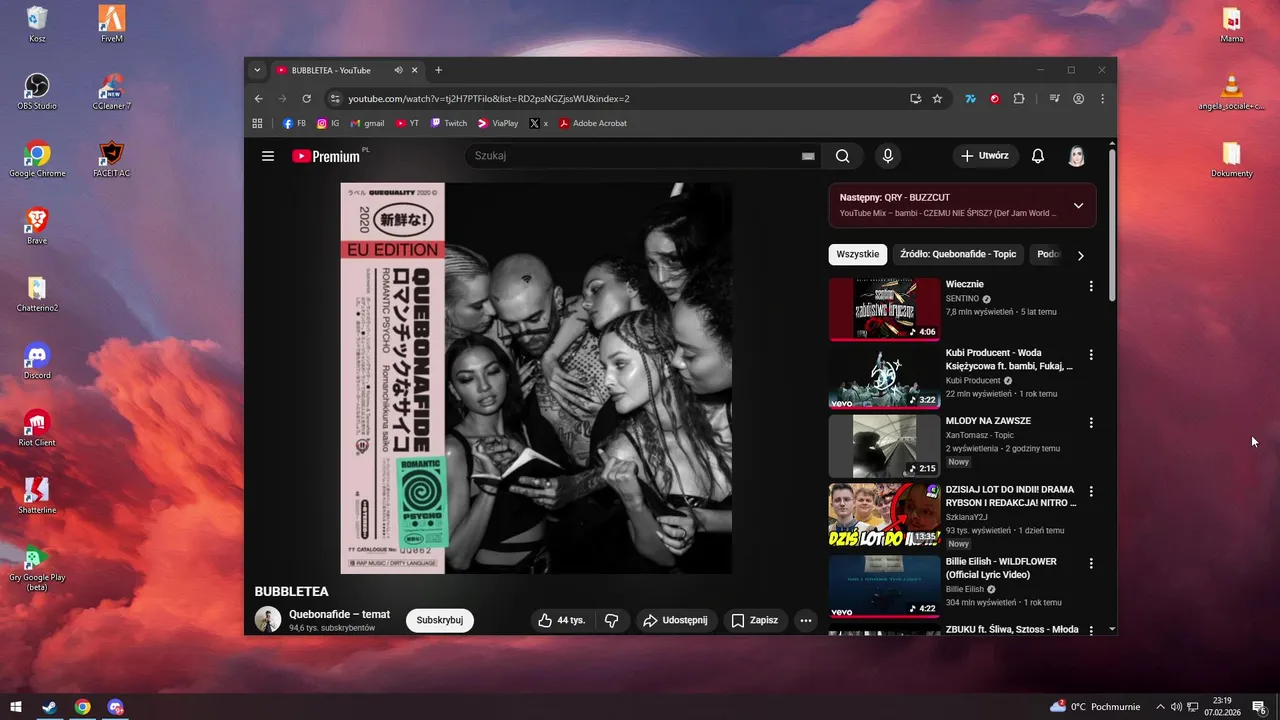Open the Chrome tab search dropdown arrow
This screenshot has height=720, width=1280.
(257, 70)
